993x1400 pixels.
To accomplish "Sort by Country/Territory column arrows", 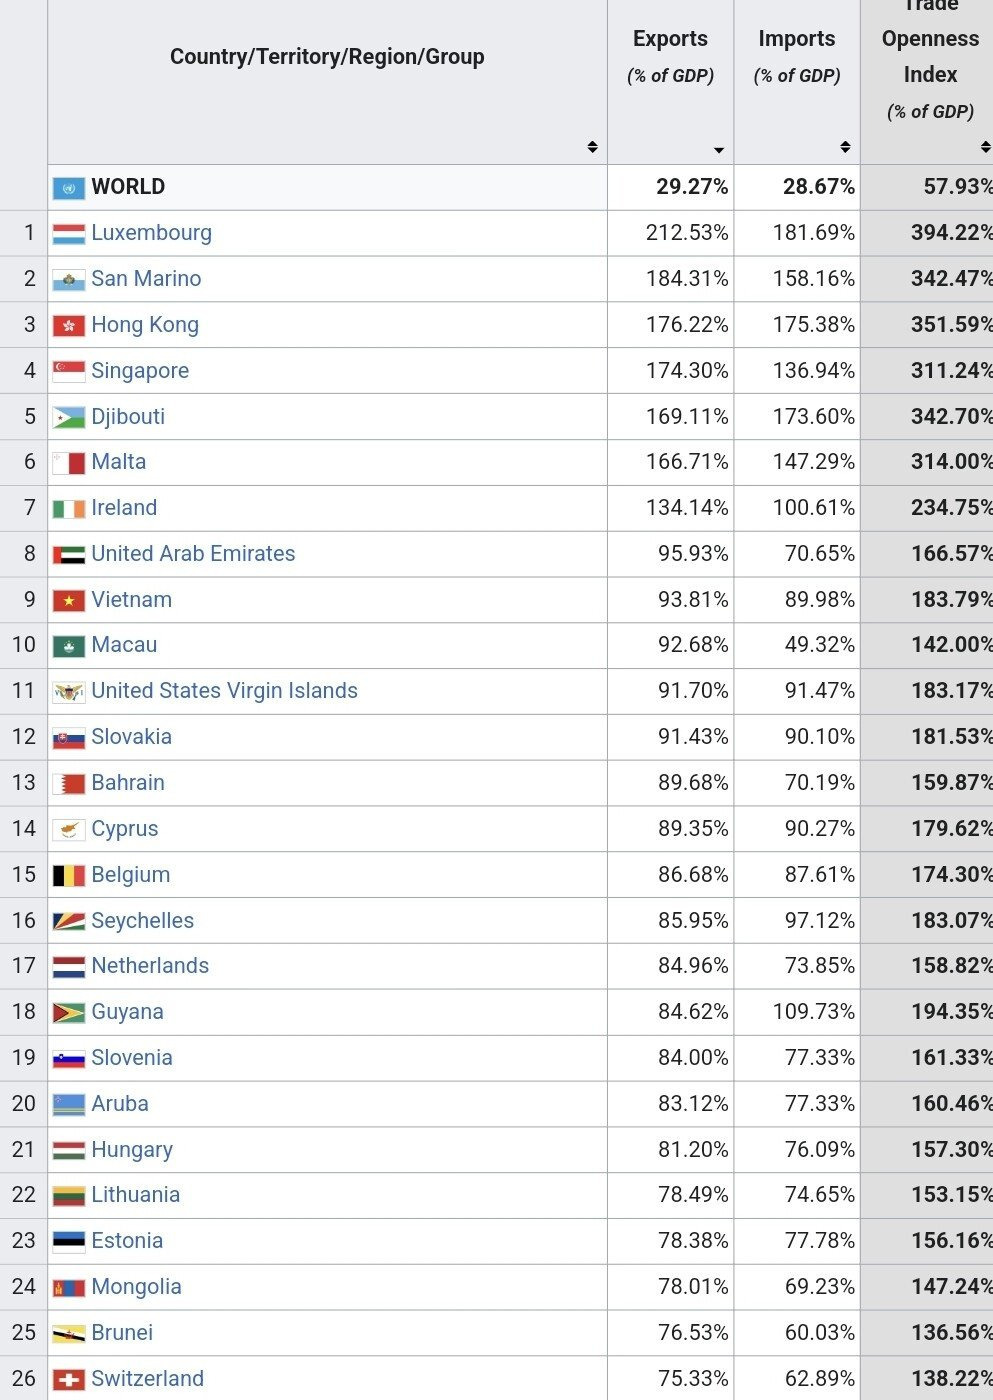I will pos(592,147).
